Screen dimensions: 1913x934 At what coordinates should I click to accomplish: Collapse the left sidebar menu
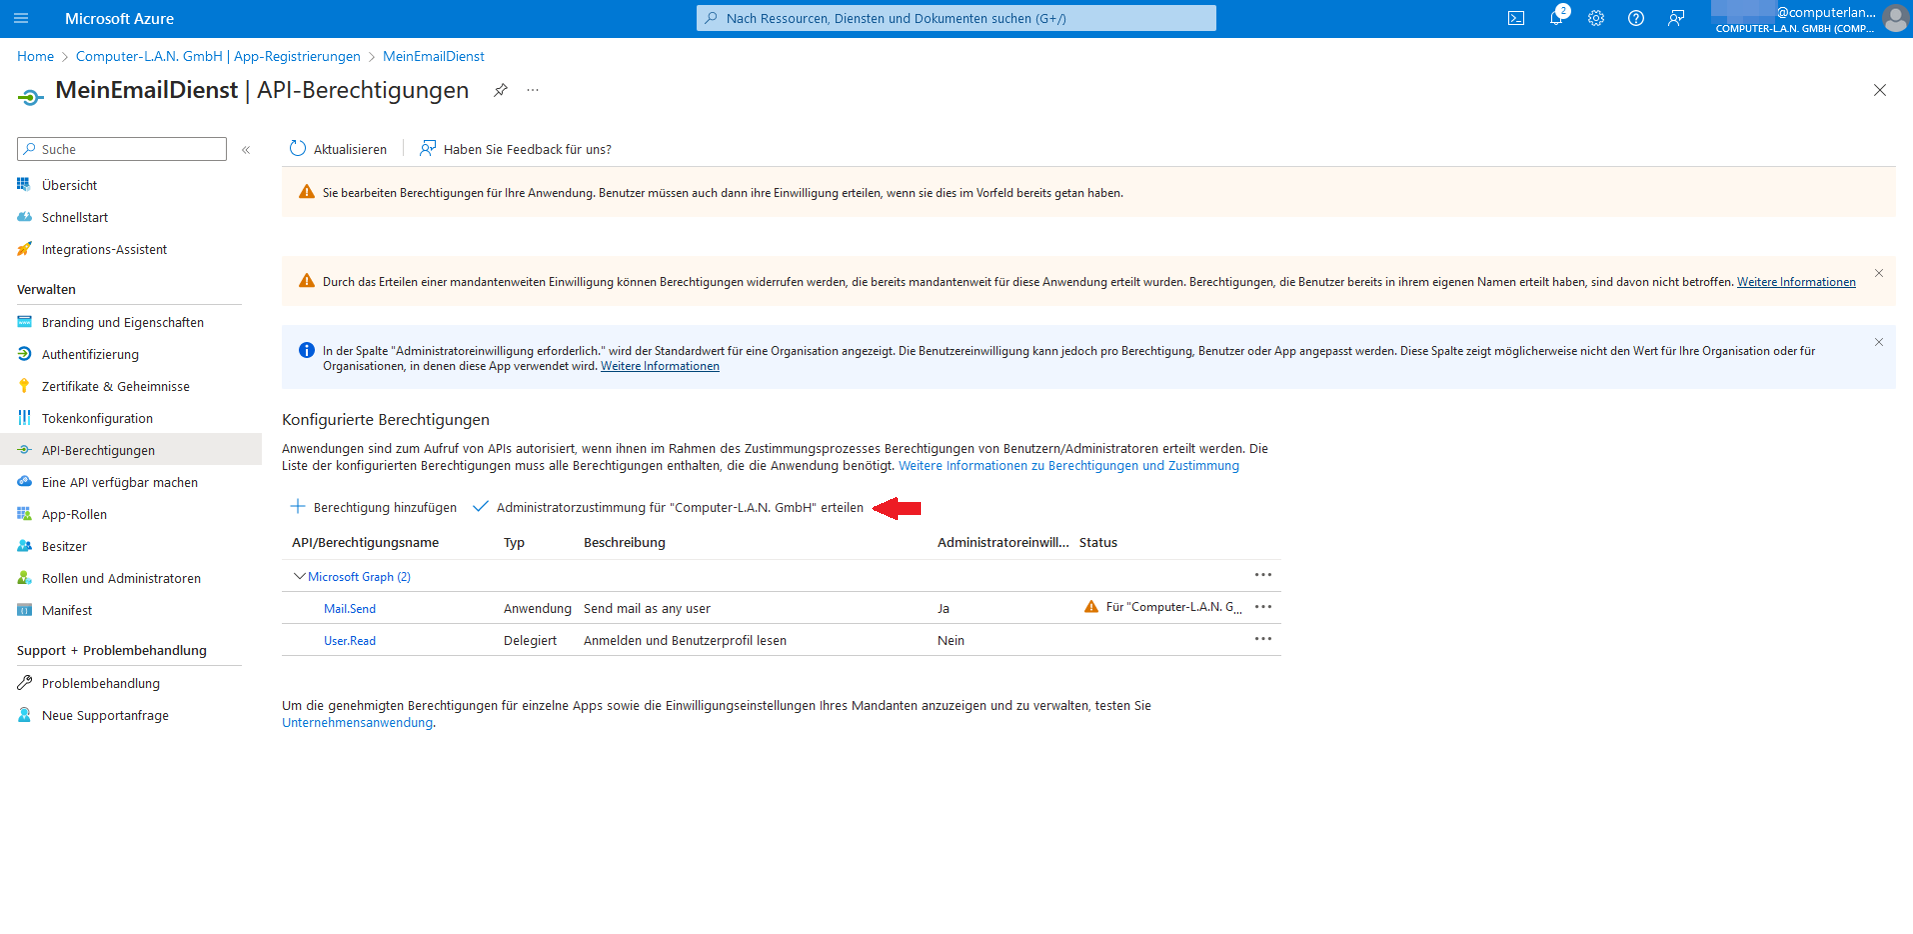tap(246, 150)
